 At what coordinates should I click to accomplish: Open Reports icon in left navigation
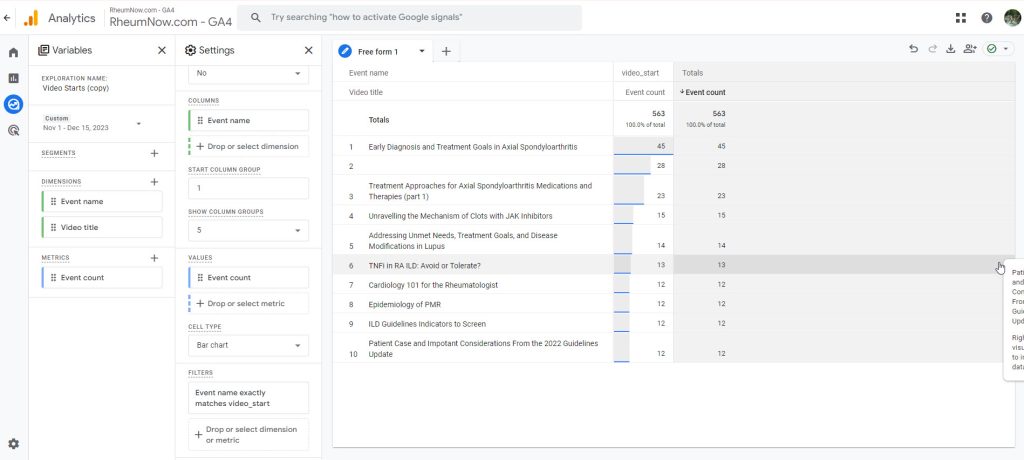14,78
